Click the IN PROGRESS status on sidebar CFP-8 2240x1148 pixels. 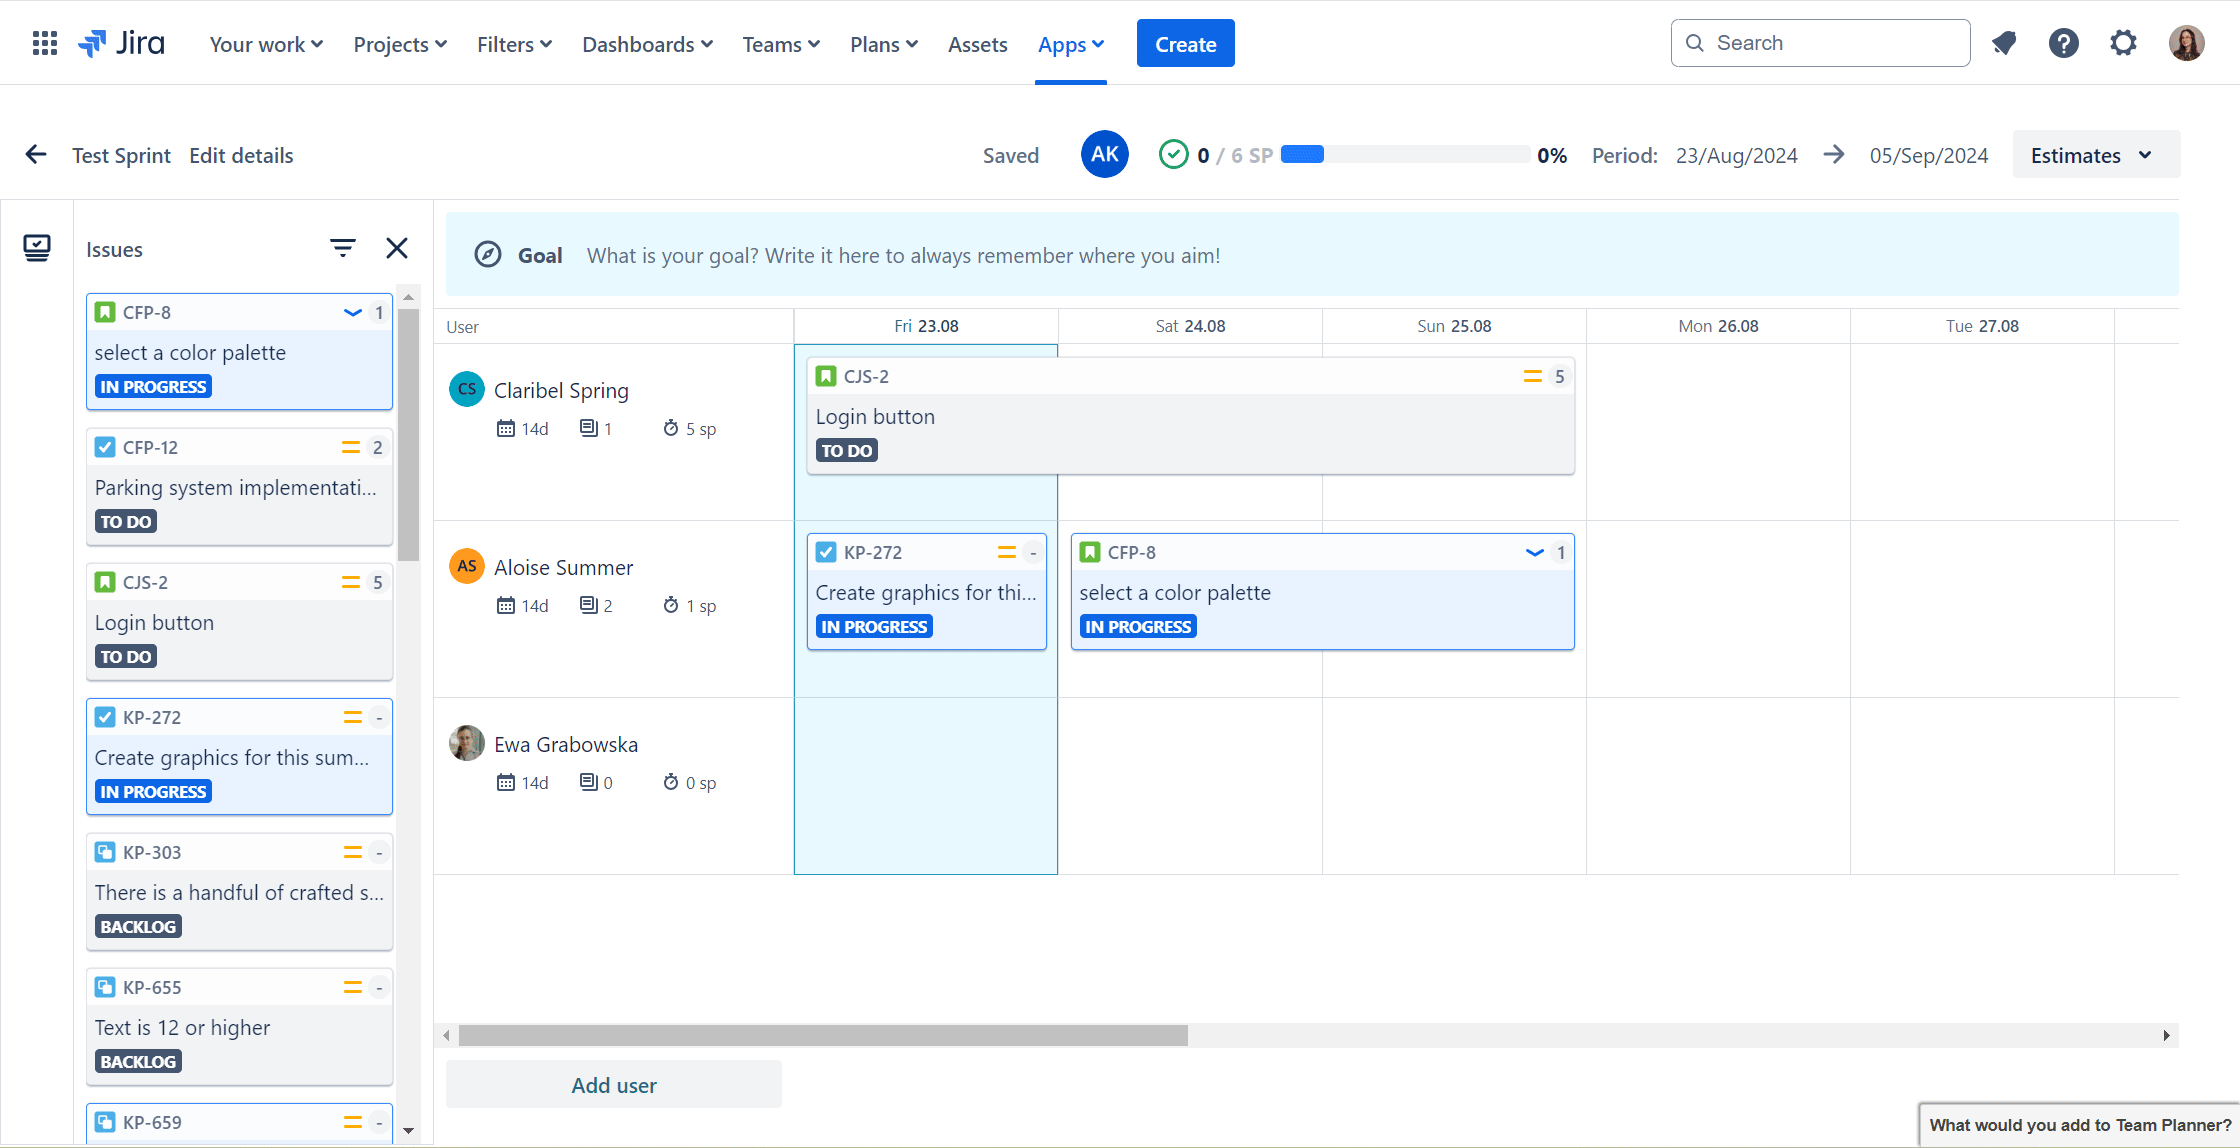(153, 387)
